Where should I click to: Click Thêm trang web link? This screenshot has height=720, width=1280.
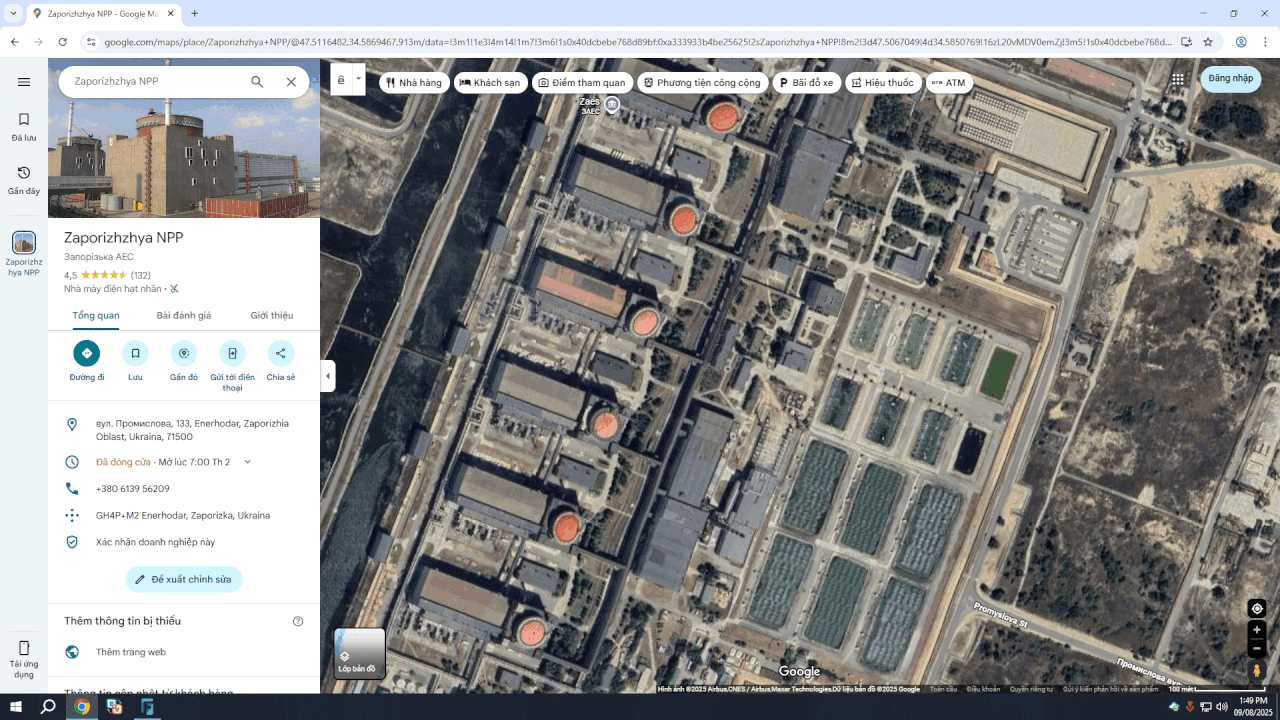(x=131, y=652)
